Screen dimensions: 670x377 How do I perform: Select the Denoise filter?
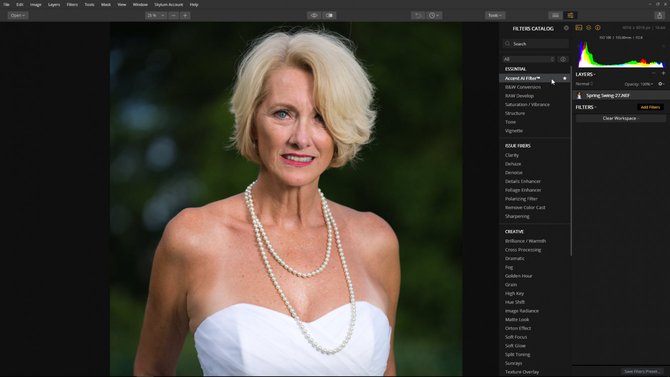pyautogui.click(x=514, y=173)
